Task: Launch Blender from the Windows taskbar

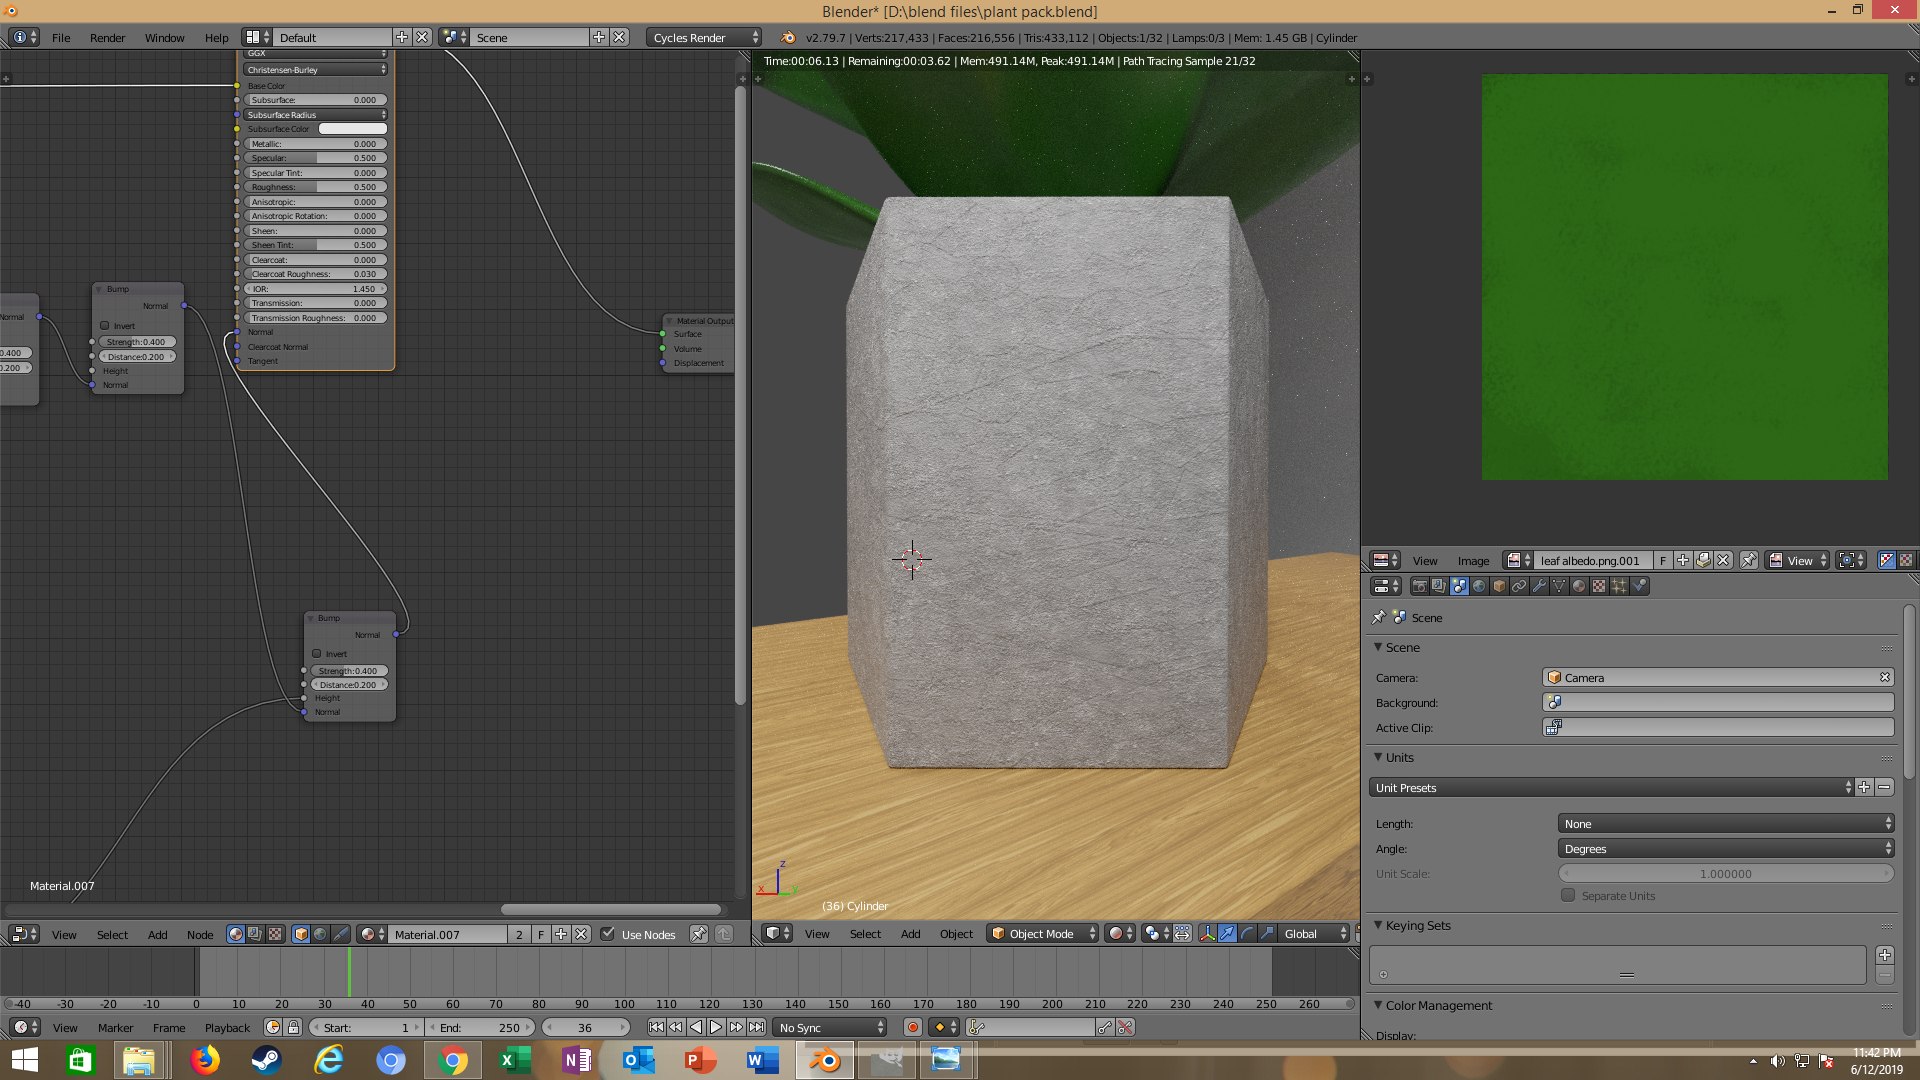Action: tap(825, 1060)
